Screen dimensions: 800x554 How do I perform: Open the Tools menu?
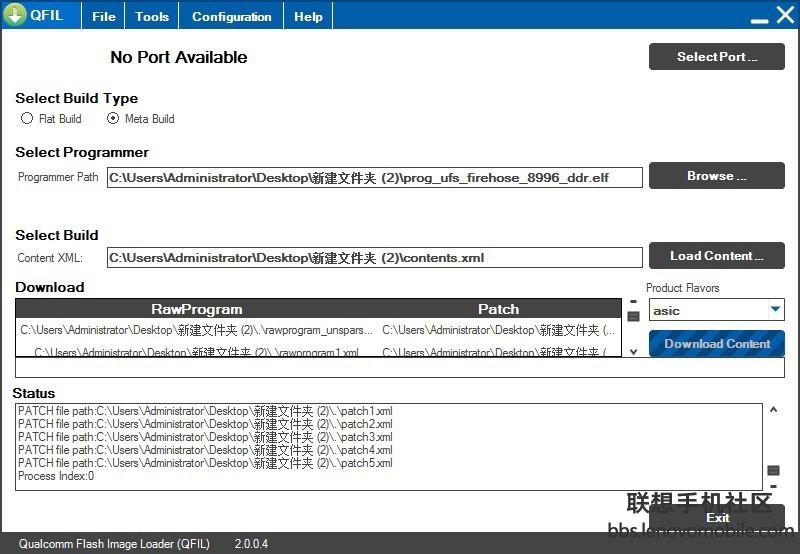152,16
